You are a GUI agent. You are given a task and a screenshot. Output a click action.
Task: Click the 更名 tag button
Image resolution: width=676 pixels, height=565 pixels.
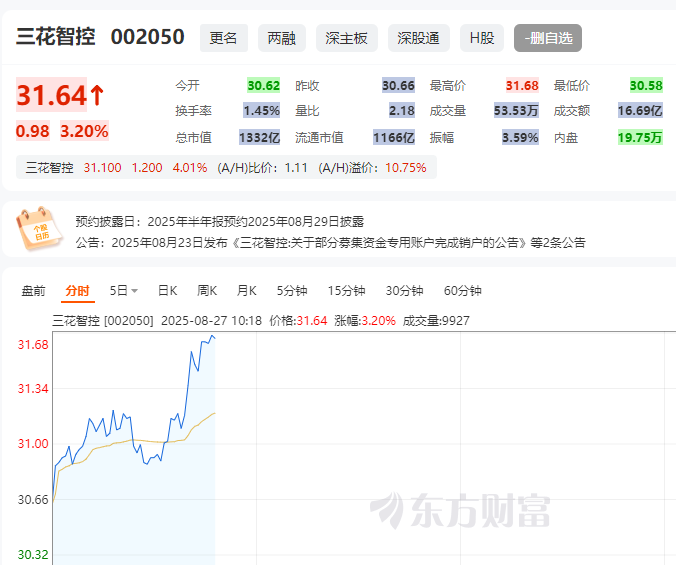[x=224, y=38]
